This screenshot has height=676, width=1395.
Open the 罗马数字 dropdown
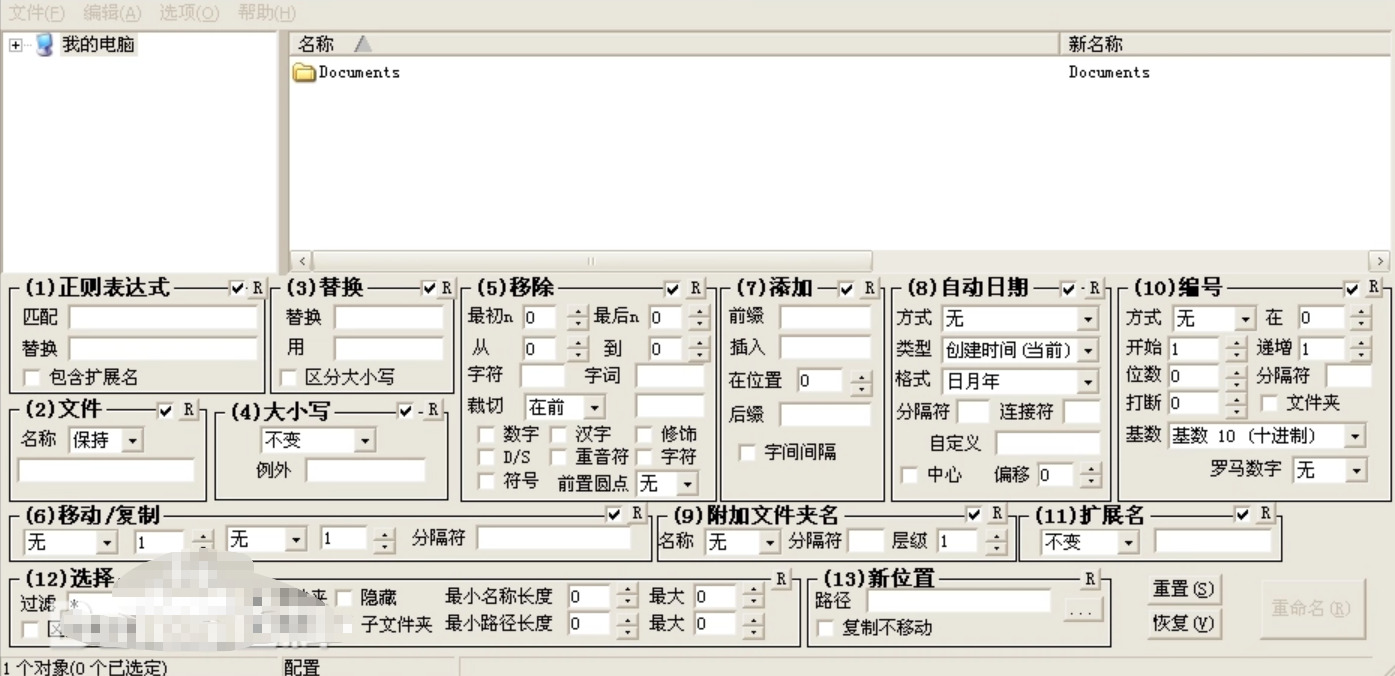[1355, 469]
